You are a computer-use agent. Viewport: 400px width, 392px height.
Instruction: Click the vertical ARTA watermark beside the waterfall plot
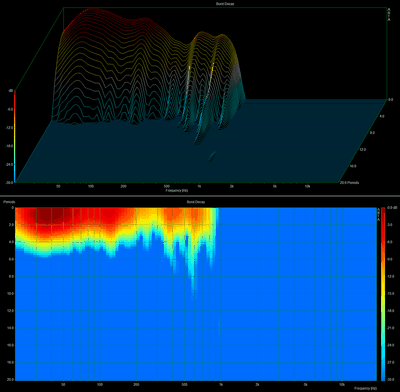tap(389, 15)
